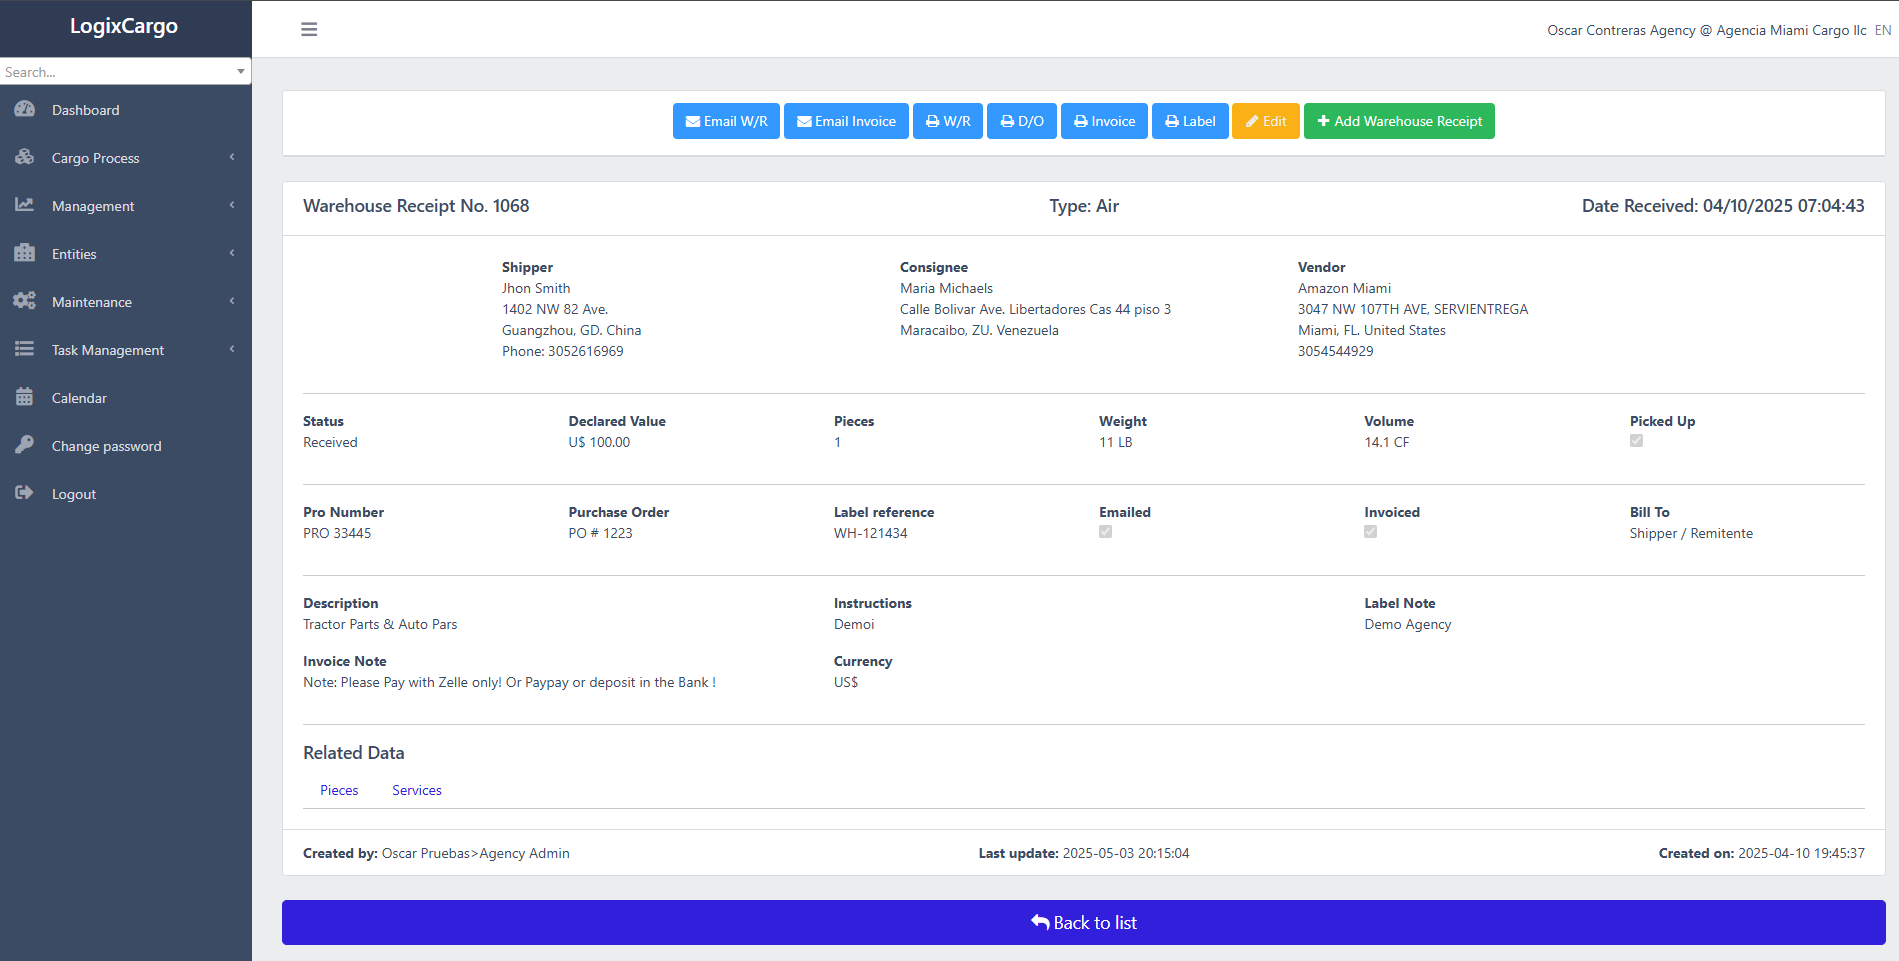Toggle the Invoiced checkbox

point(1370,532)
